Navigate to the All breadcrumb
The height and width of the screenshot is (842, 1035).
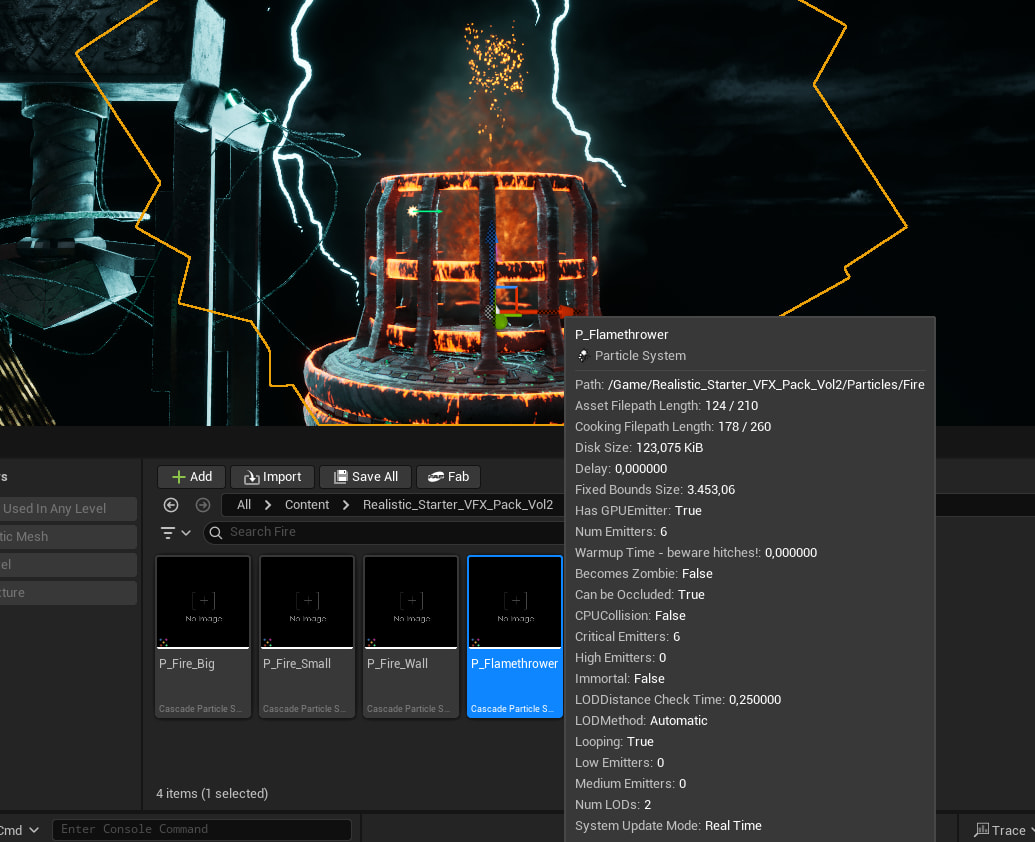click(244, 505)
